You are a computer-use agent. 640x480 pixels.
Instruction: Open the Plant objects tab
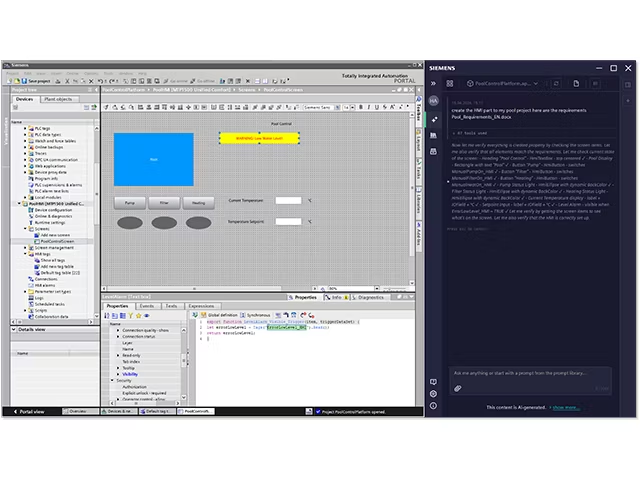58,99
